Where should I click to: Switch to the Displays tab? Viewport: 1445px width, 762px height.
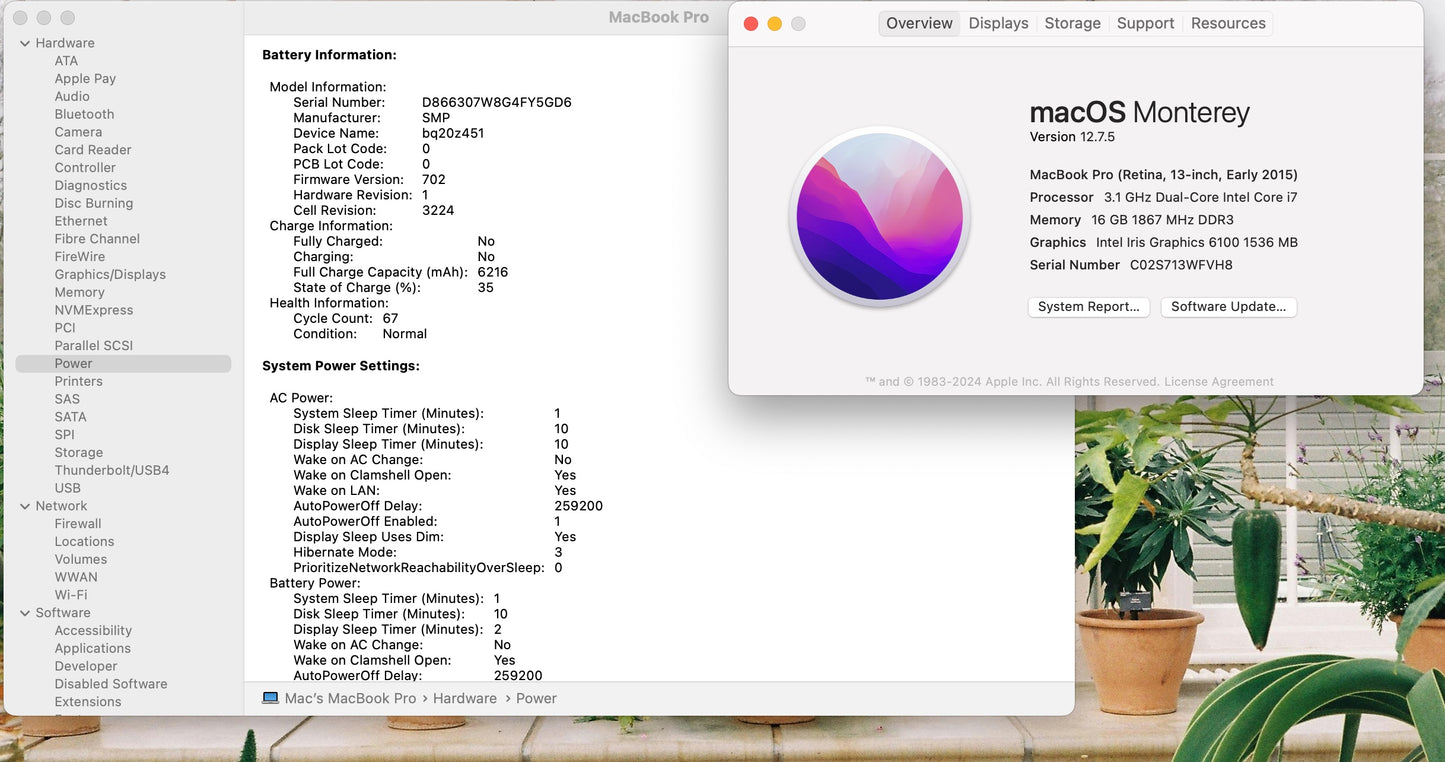(998, 23)
